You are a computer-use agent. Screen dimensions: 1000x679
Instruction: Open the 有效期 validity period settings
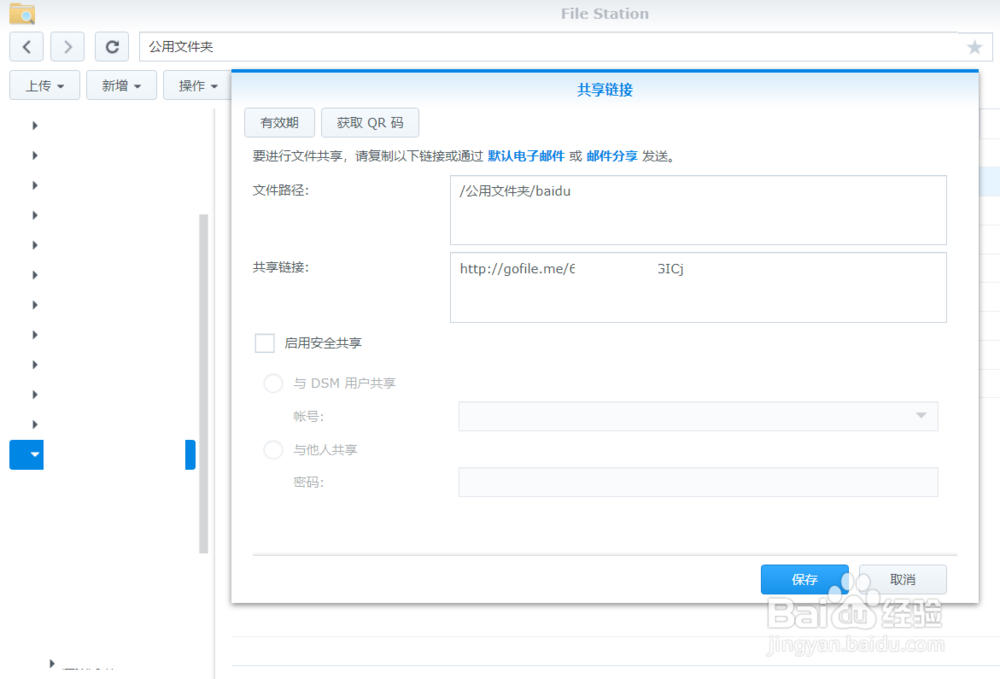tap(279, 122)
